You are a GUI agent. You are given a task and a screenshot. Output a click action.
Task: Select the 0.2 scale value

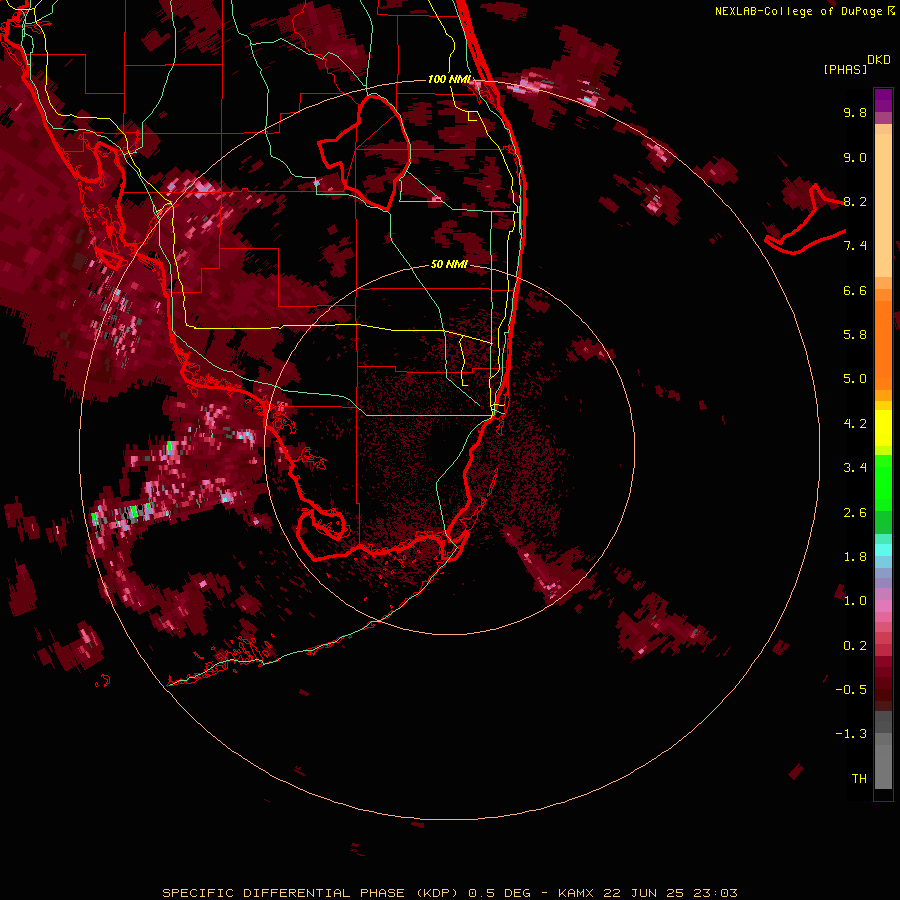click(x=855, y=646)
